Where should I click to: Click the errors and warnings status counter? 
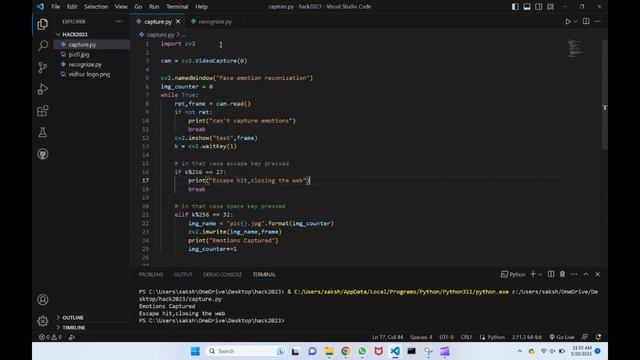50,337
